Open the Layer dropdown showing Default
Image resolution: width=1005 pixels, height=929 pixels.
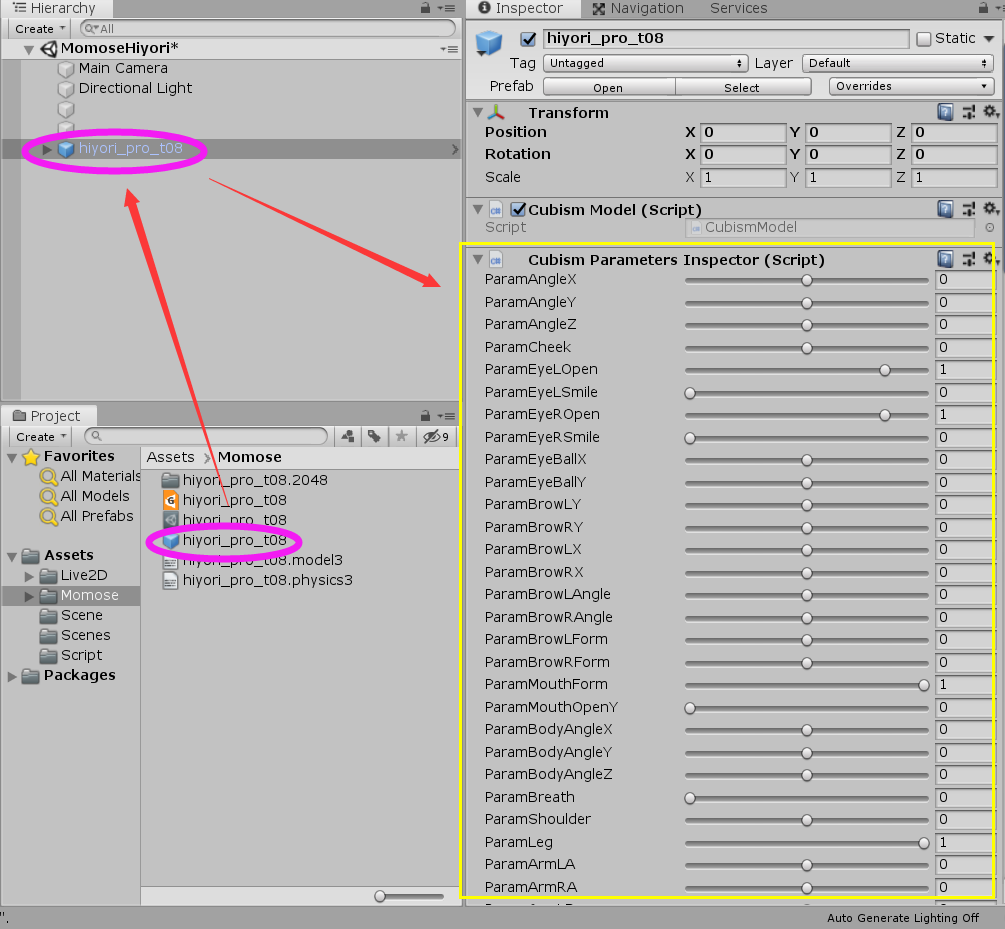[x=897, y=63]
